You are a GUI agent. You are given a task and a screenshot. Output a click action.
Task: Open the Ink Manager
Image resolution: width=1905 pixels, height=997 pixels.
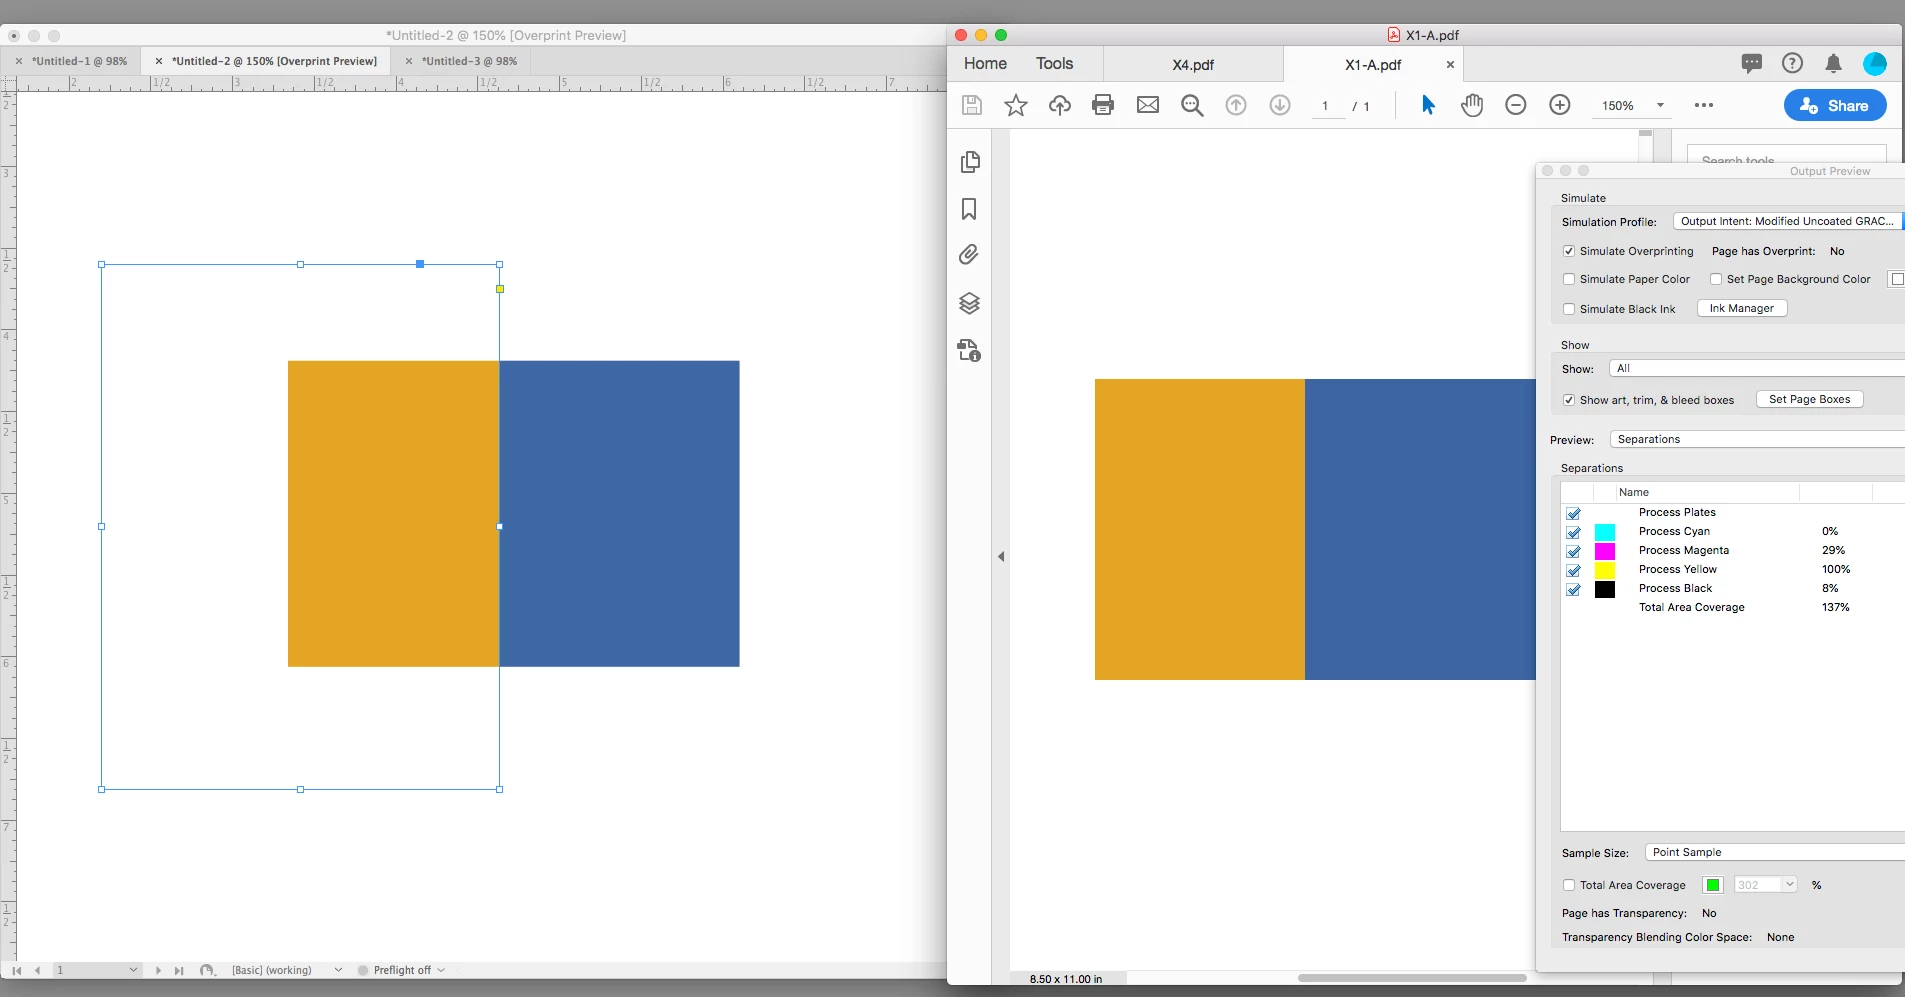[x=1742, y=308]
